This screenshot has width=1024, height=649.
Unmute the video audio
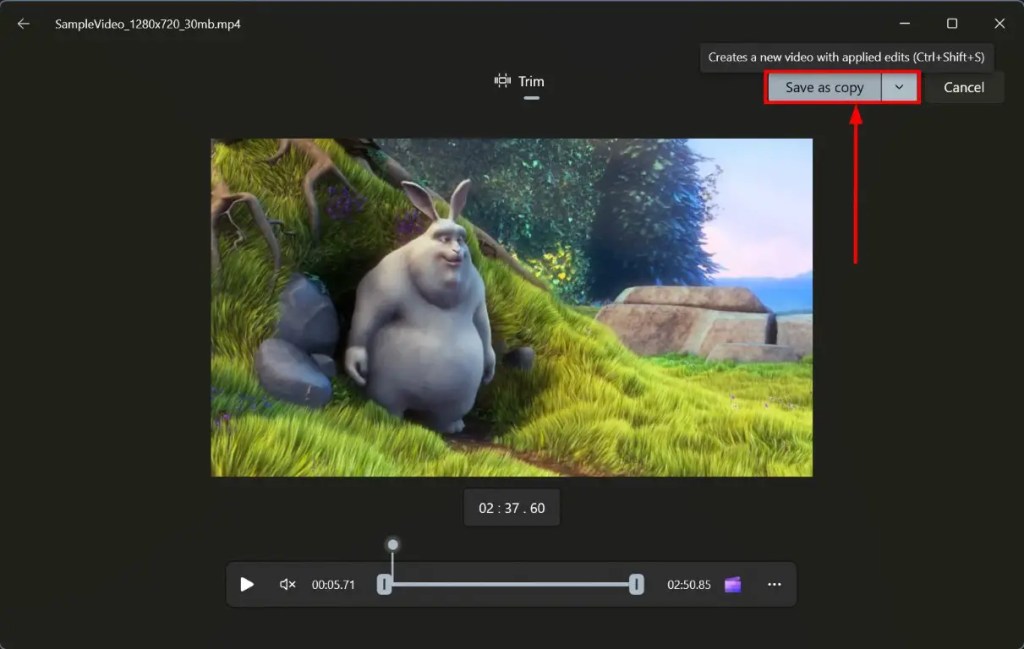tap(287, 584)
